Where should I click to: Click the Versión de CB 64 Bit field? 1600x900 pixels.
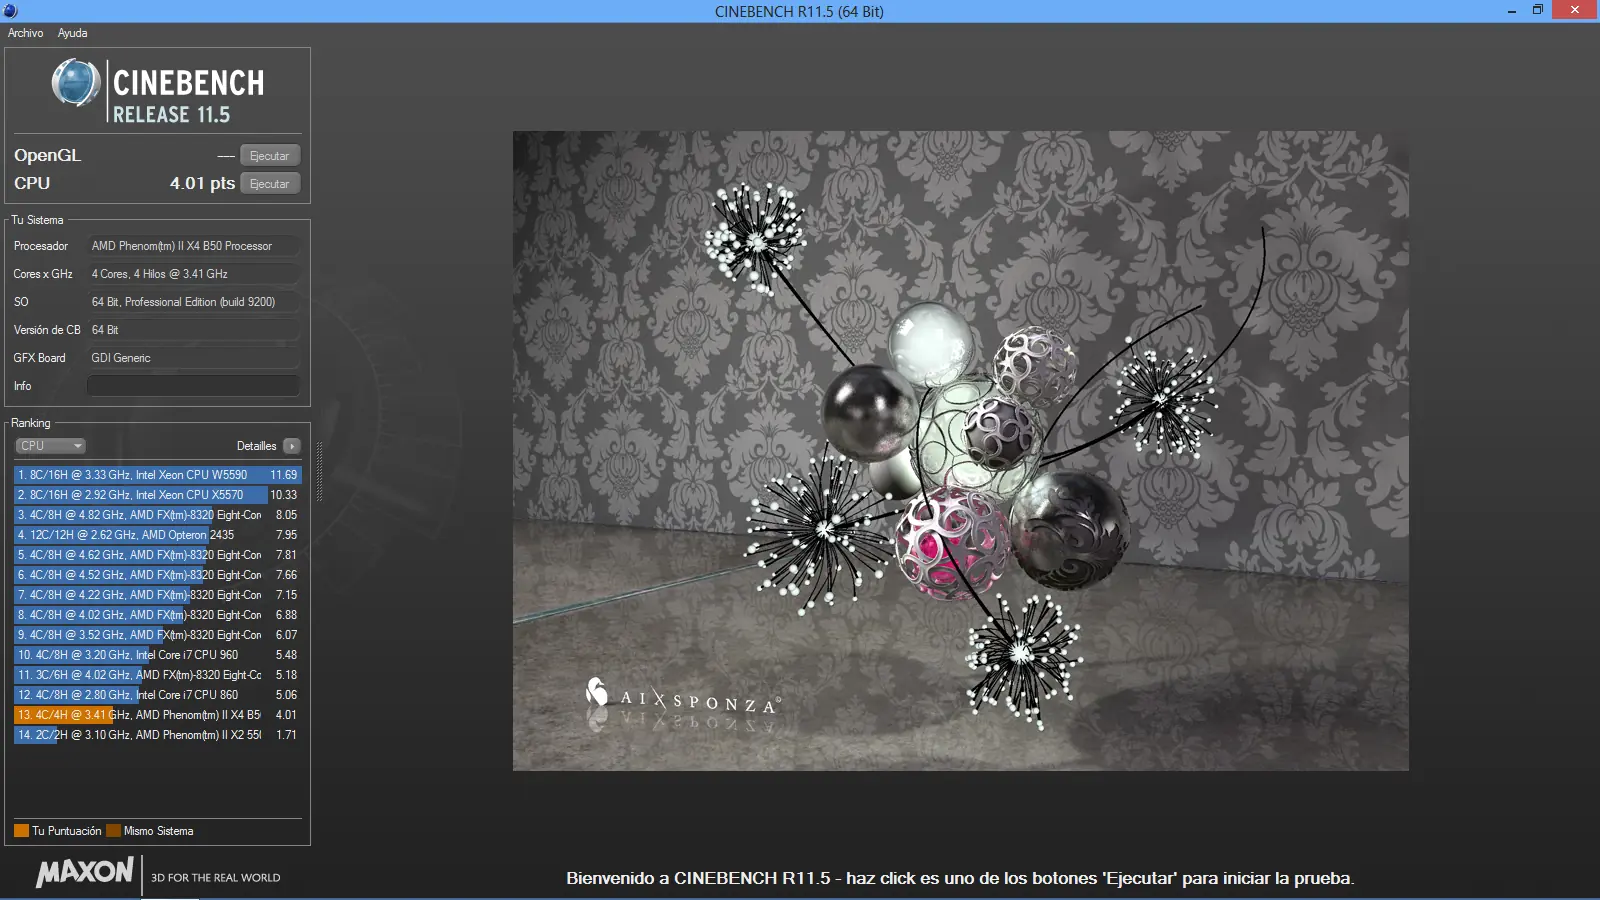click(194, 330)
